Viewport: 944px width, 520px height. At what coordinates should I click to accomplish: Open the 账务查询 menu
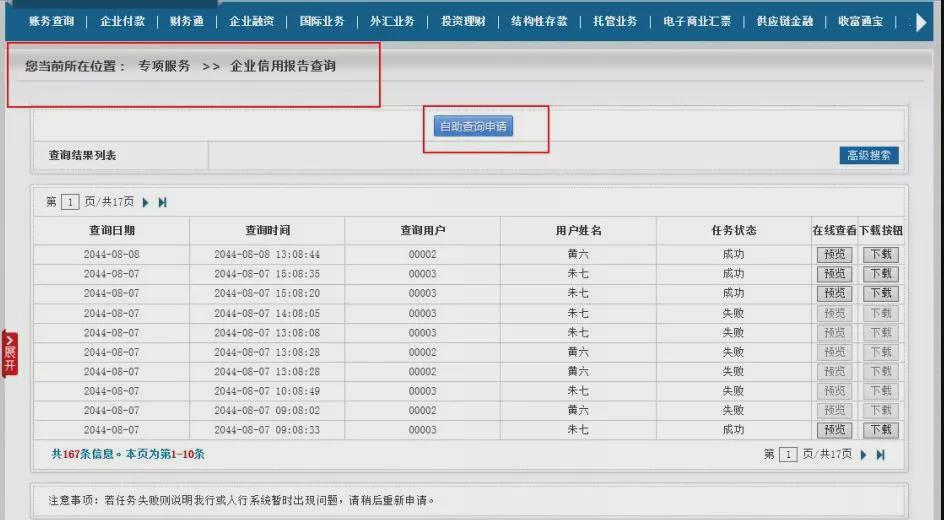52,21
